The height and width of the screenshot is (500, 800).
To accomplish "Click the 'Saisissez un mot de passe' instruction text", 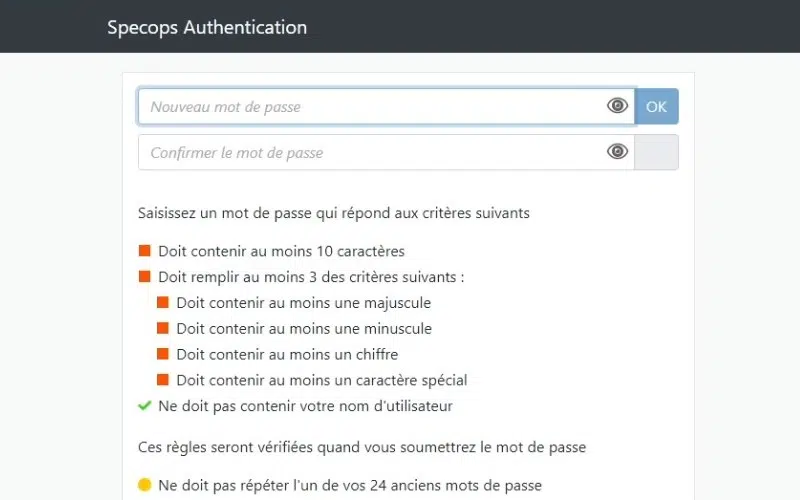I will pos(334,212).
